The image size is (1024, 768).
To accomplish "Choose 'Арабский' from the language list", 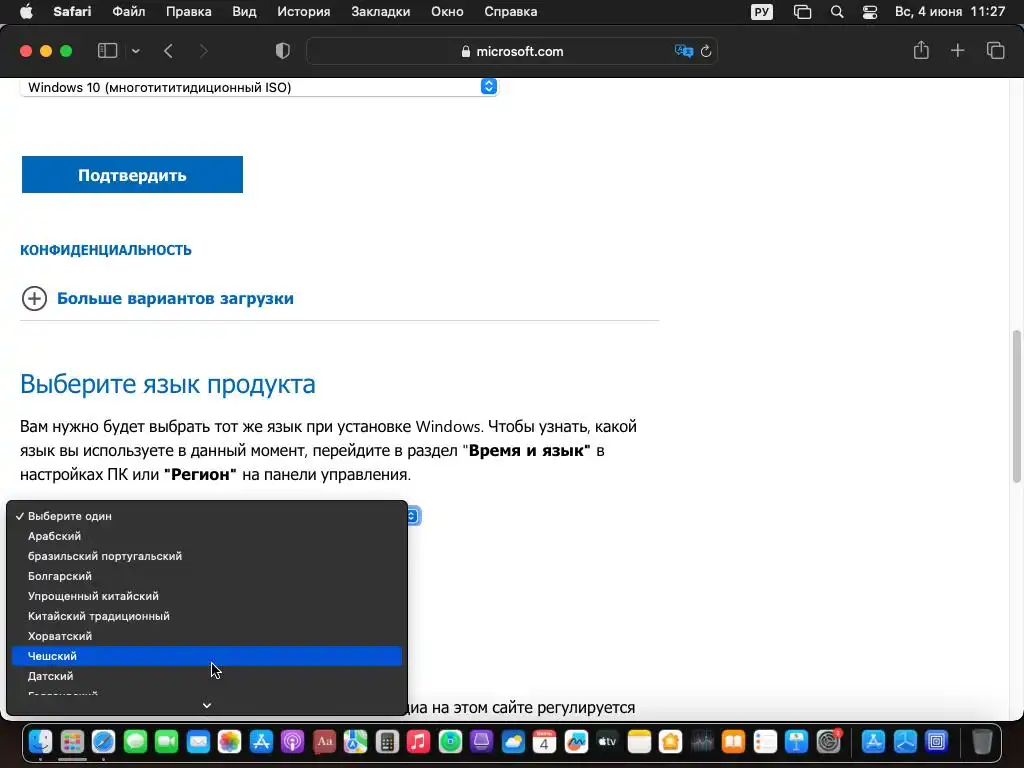I will click(207, 536).
